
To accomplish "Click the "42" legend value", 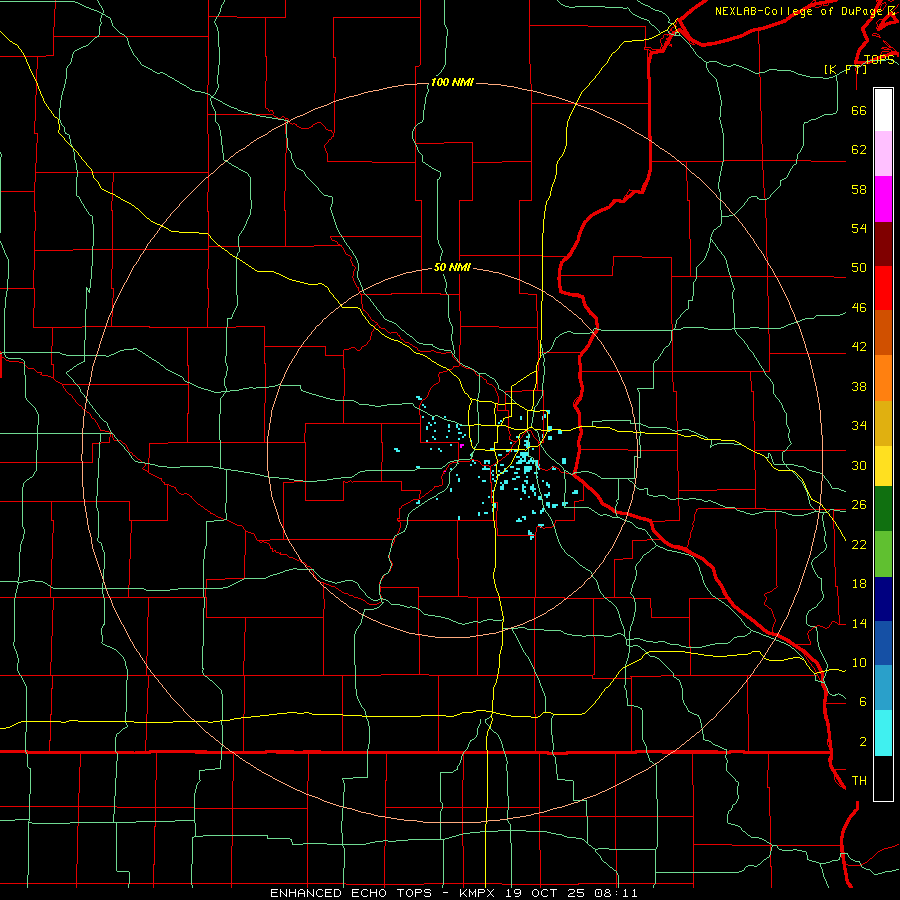I will click(x=859, y=347).
